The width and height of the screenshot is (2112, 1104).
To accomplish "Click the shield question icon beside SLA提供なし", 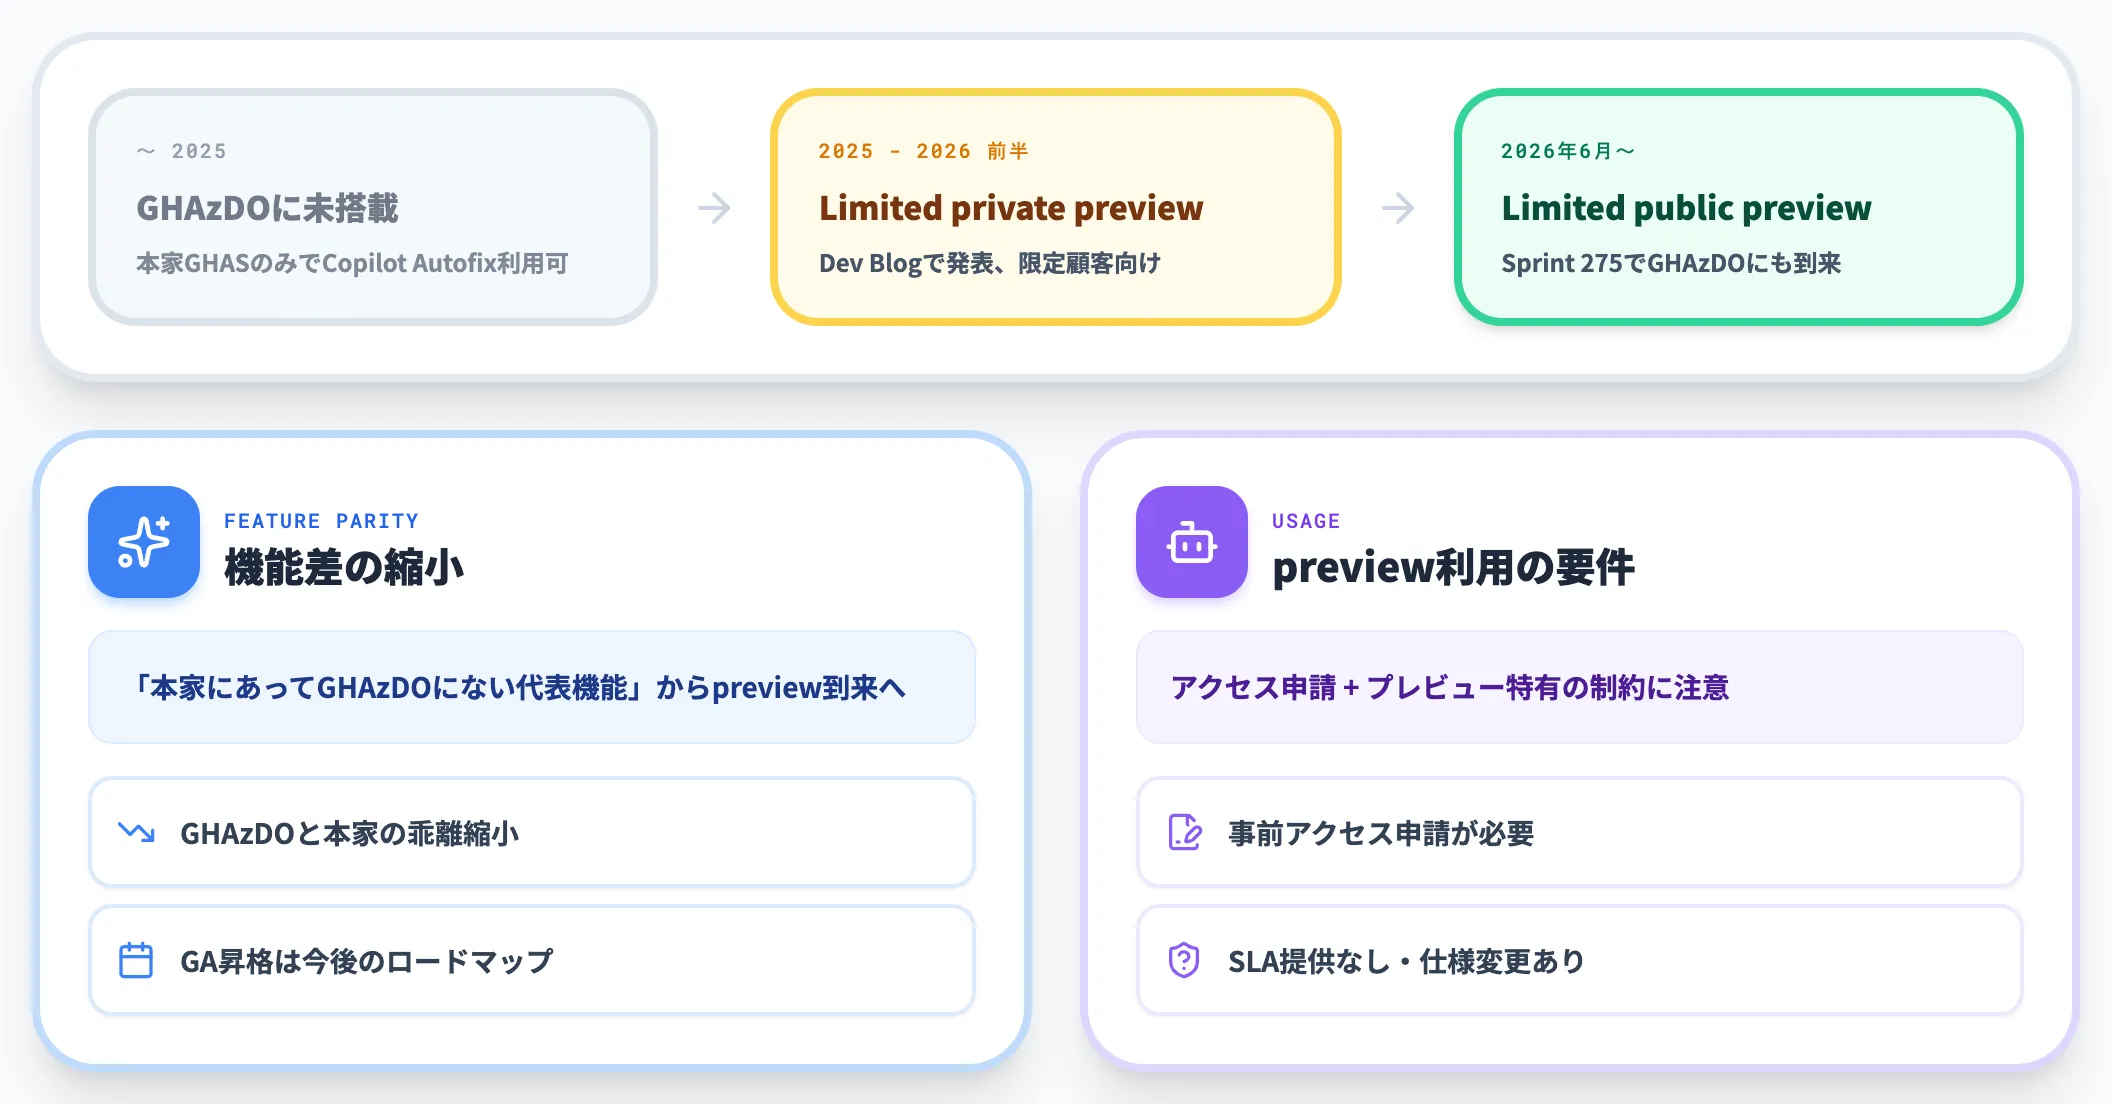I will (x=1184, y=960).
